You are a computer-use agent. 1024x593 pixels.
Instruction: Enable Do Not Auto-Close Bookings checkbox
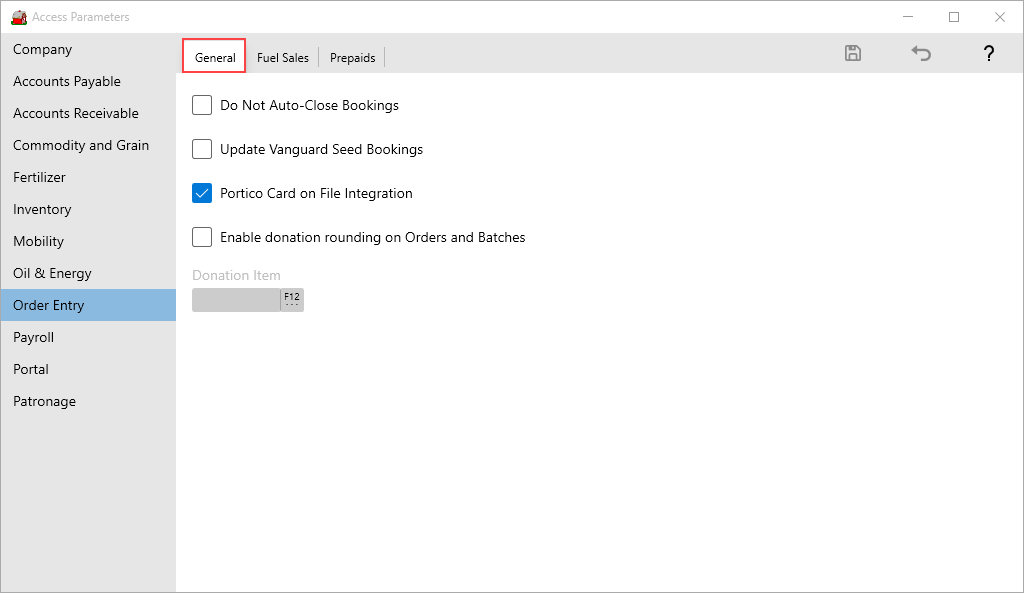point(202,105)
